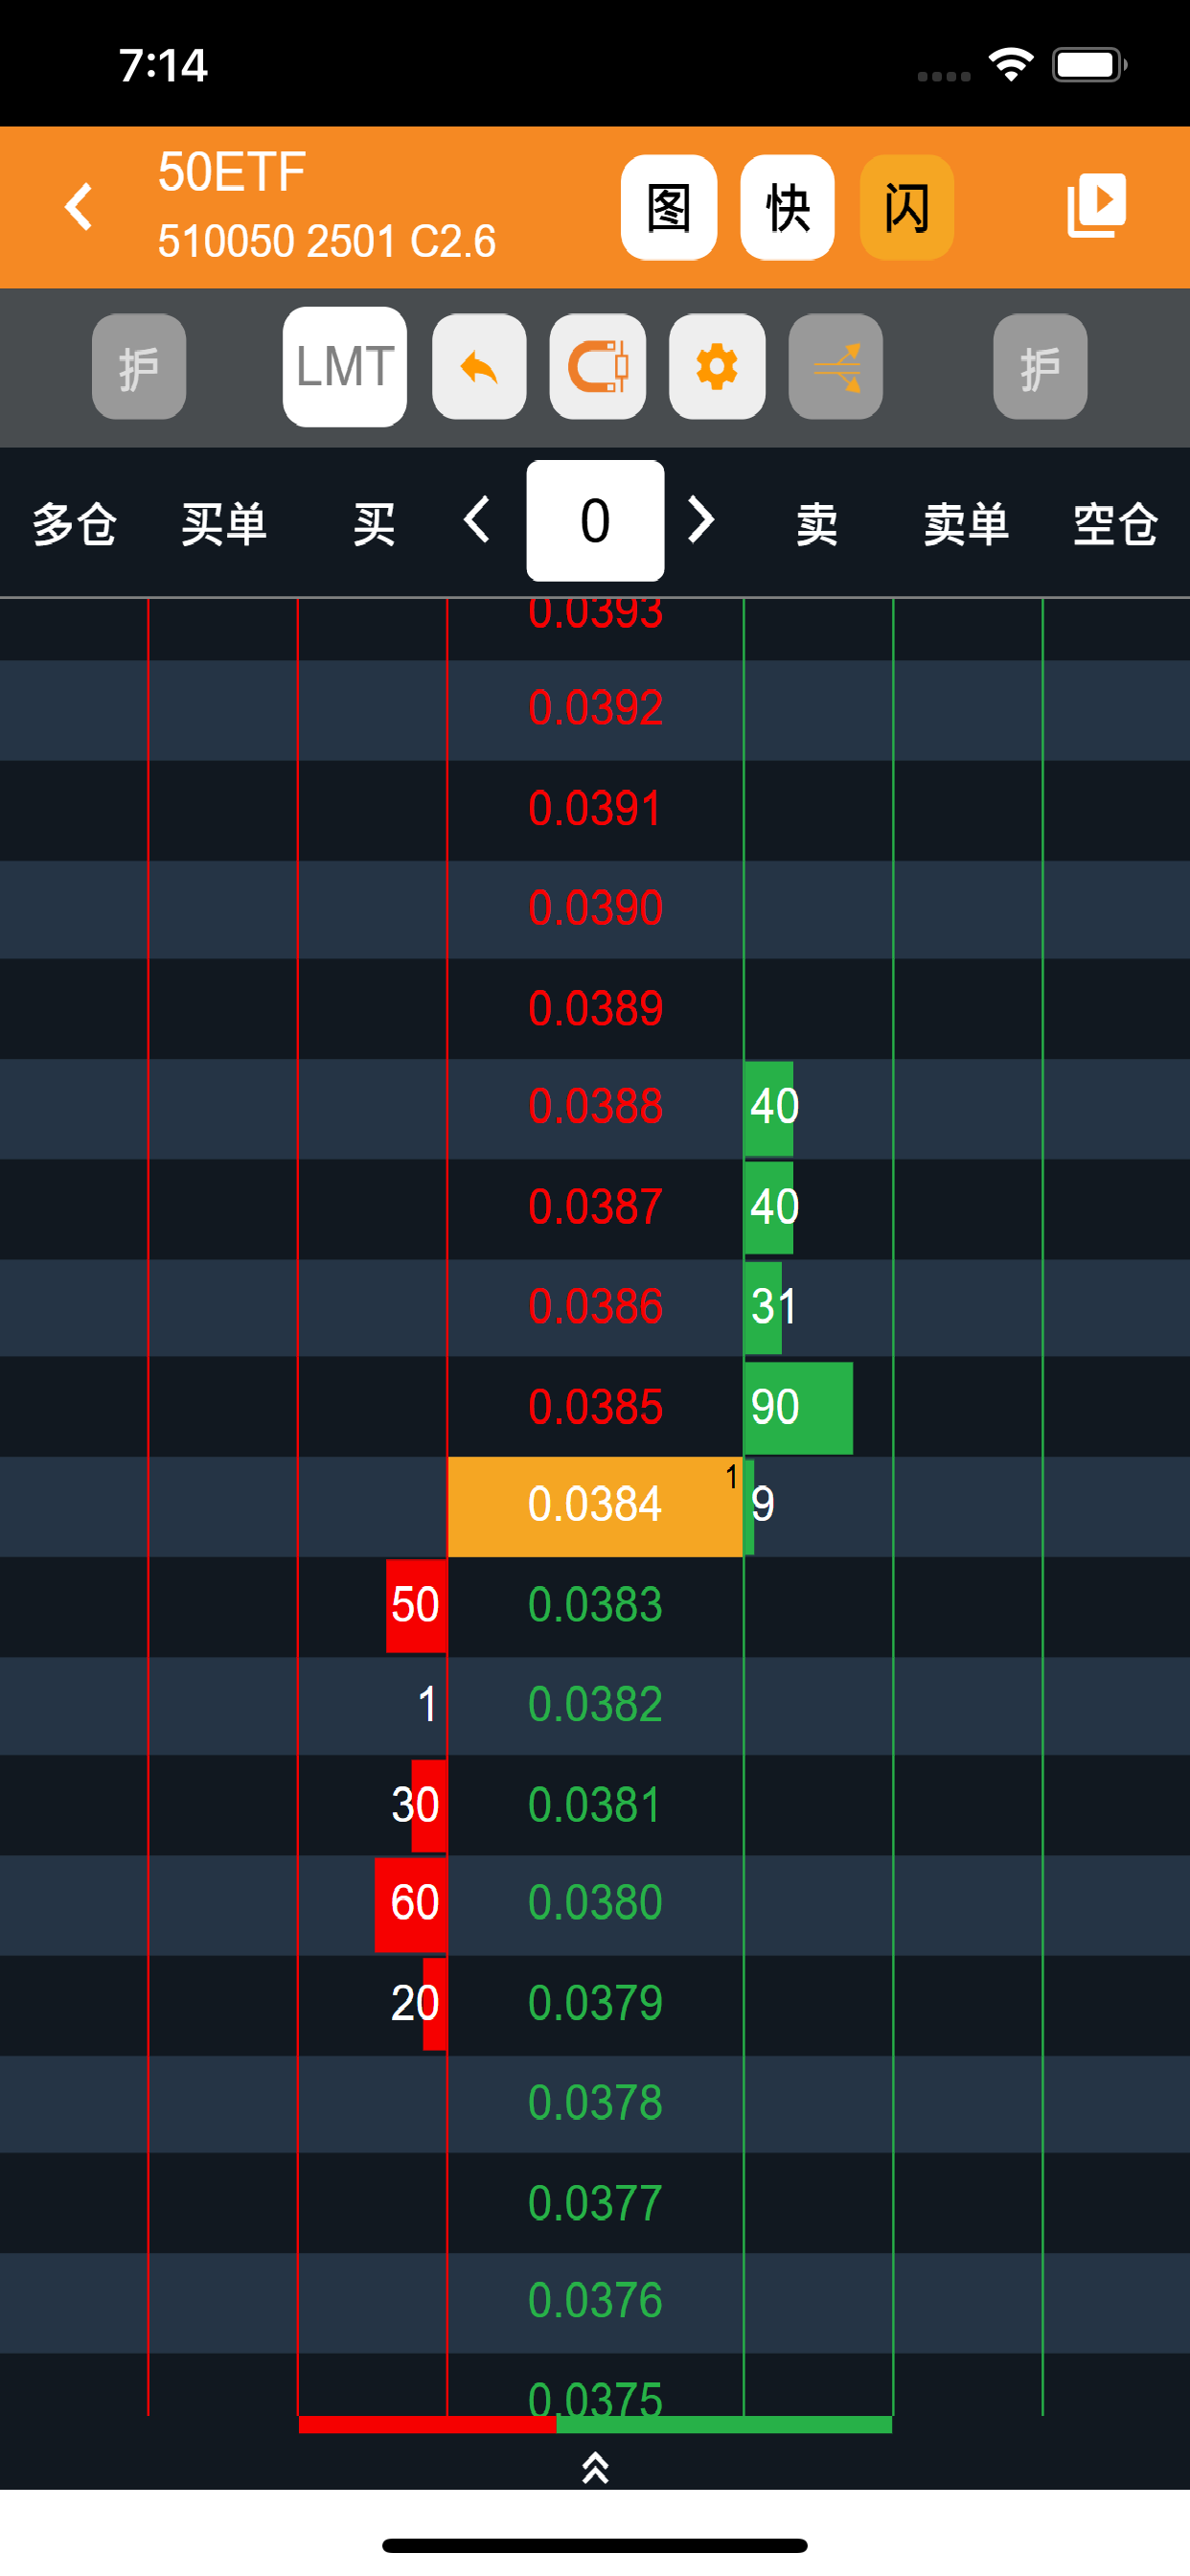Expand bottom panel with double-up chevron
This screenshot has height=2576, width=1190.
point(595,2468)
